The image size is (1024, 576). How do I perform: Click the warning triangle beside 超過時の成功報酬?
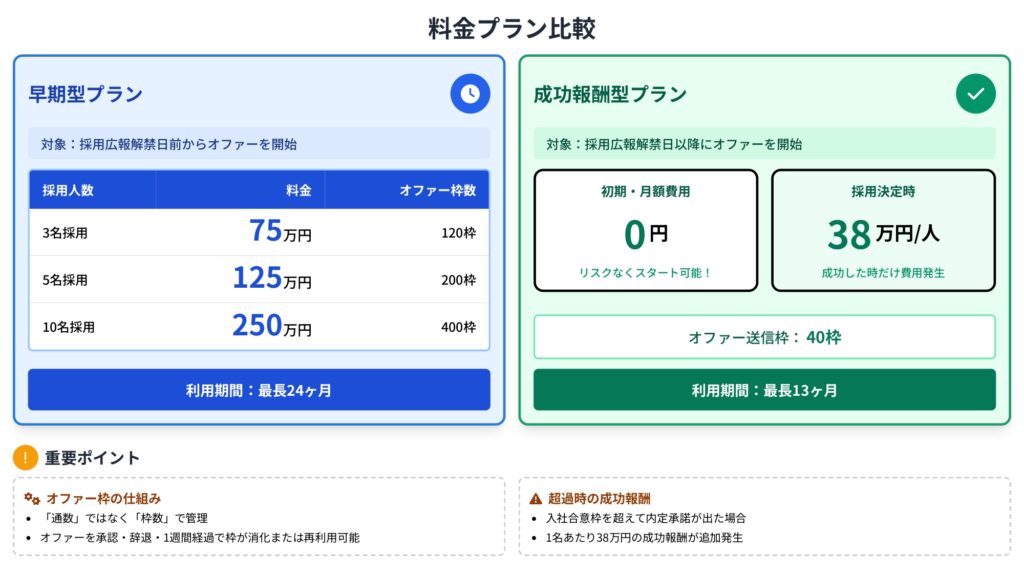[537, 498]
